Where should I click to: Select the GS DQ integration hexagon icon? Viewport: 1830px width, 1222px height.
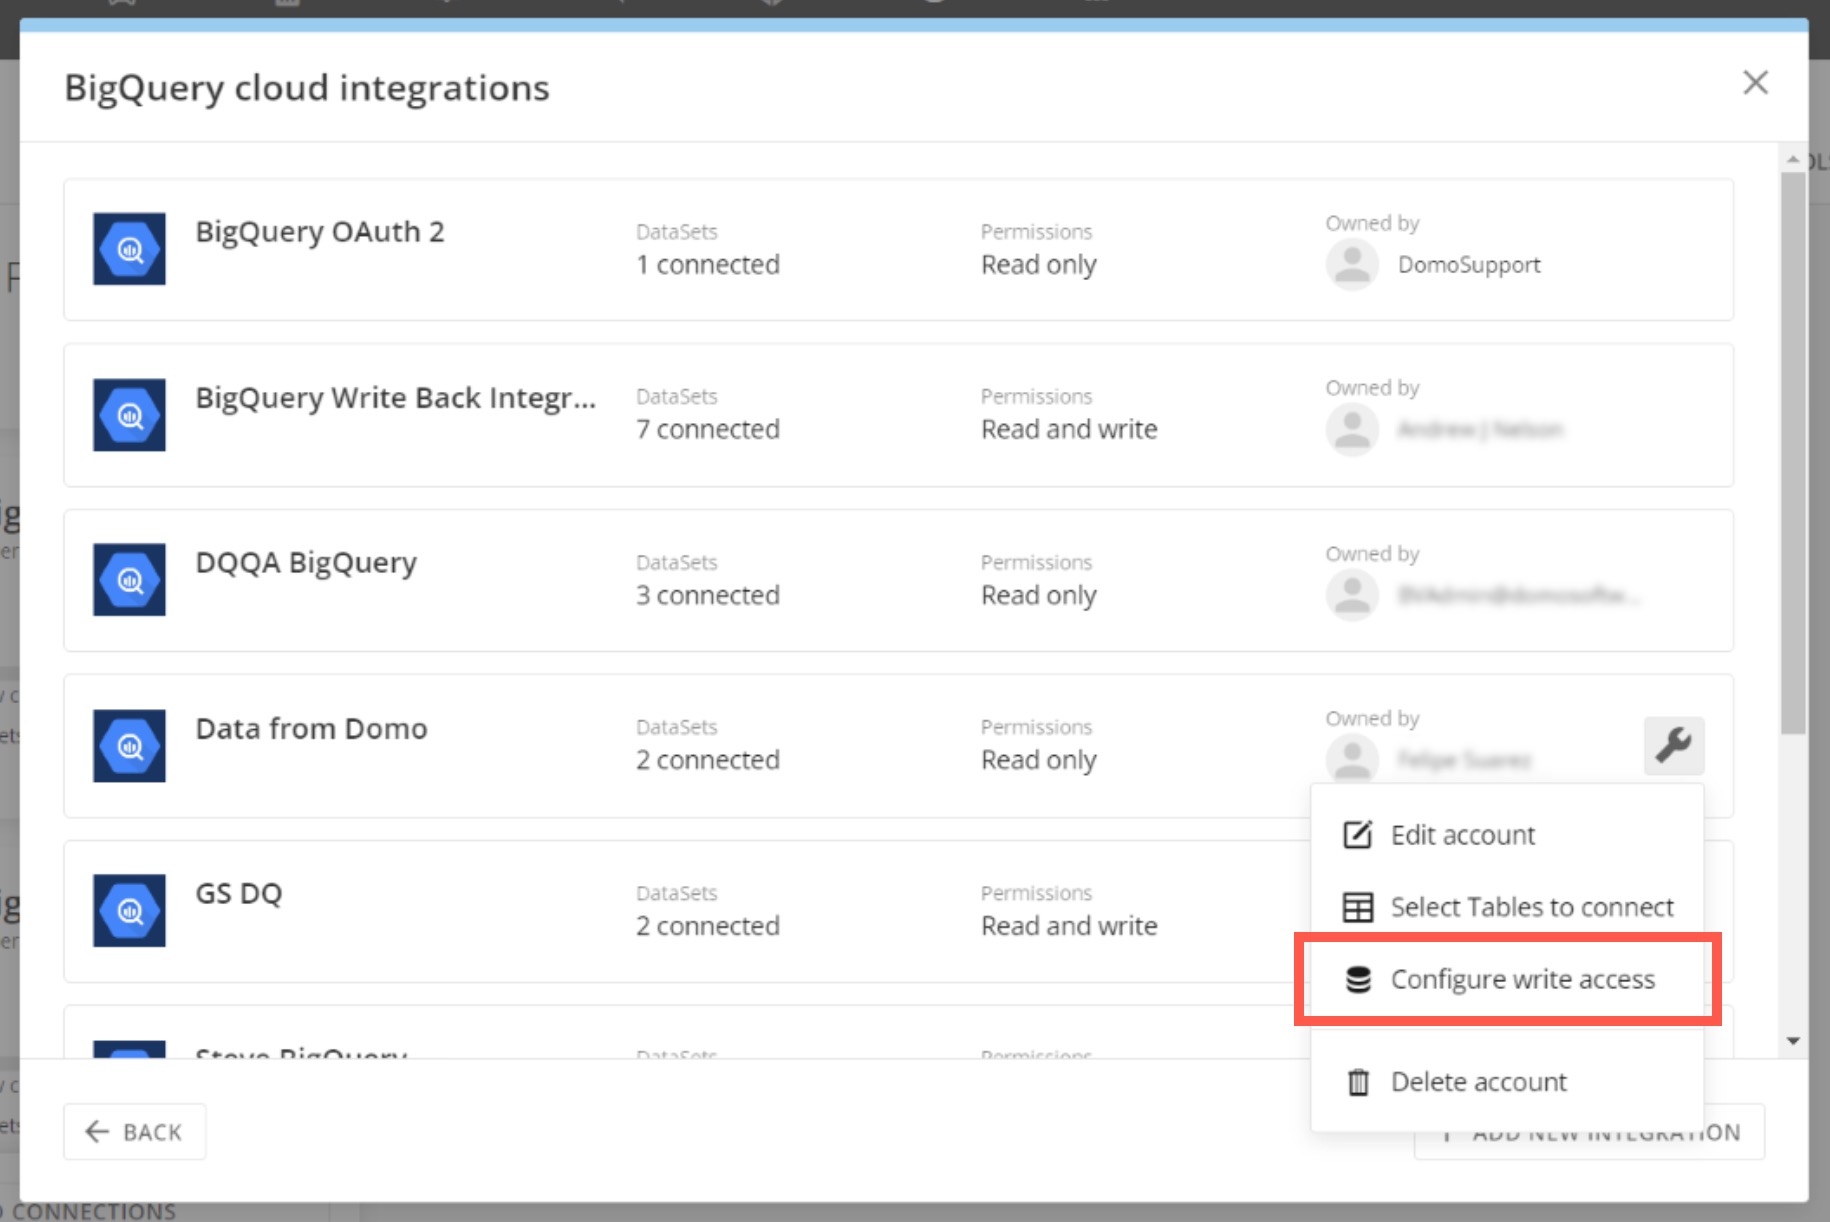pos(129,910)
